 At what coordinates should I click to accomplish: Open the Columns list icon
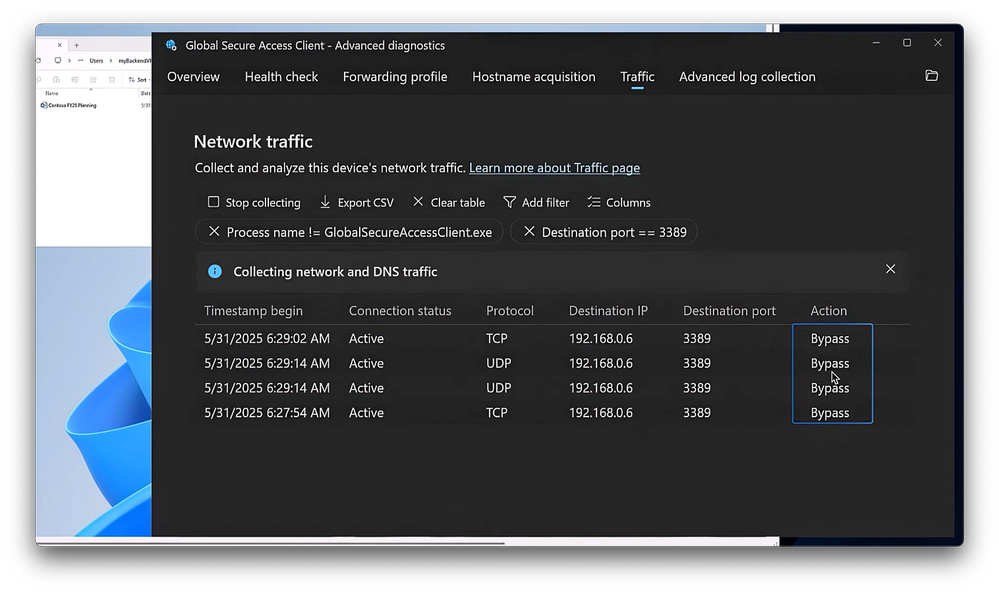pos(594,202)
